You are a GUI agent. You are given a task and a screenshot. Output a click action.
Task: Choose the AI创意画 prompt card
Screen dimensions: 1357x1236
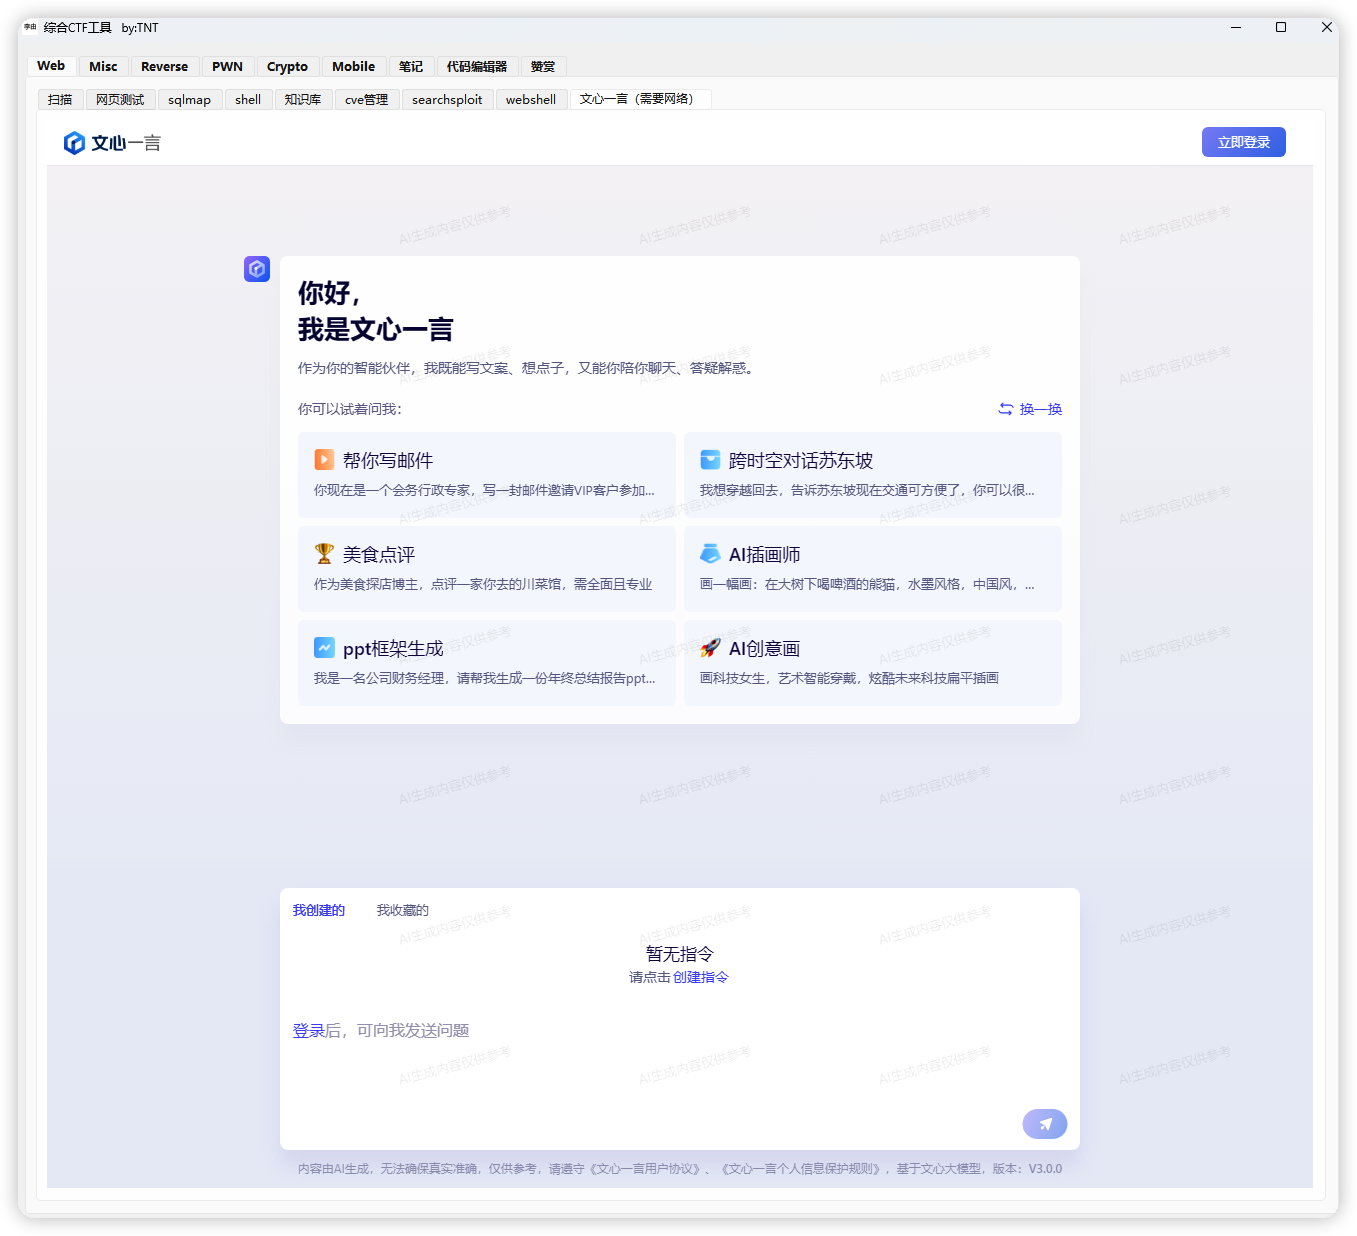(x=873, y=663)
